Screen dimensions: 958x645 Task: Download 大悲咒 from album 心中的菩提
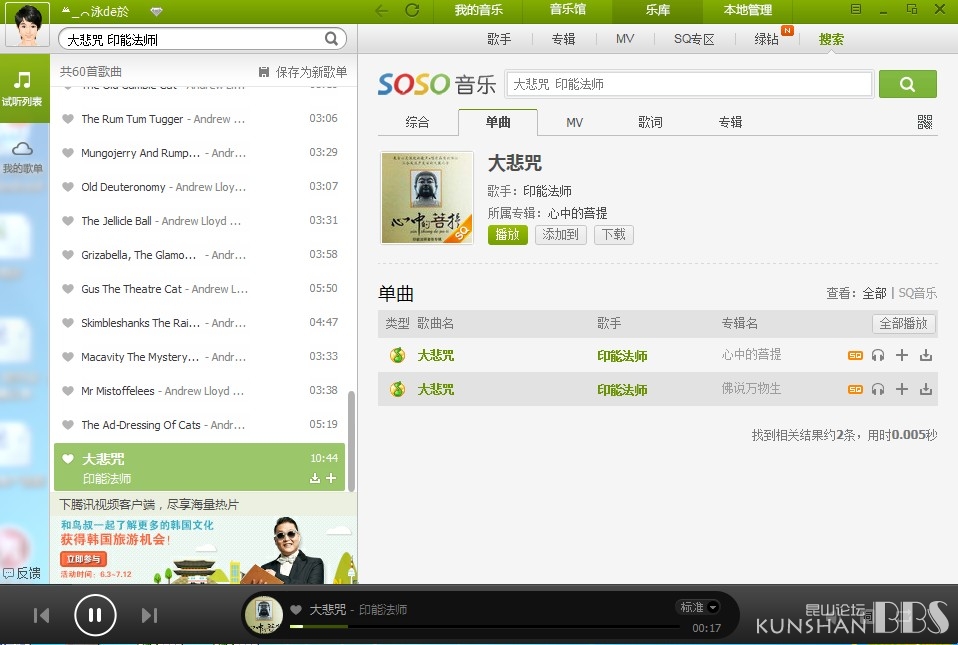pyautogui.click(x=926, y=355)
